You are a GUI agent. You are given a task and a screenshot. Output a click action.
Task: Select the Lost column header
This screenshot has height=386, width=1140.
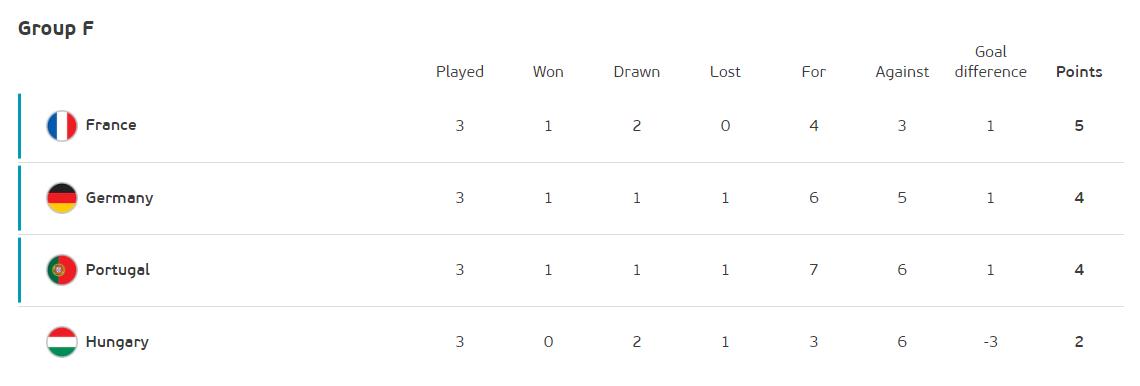point(725,72)
